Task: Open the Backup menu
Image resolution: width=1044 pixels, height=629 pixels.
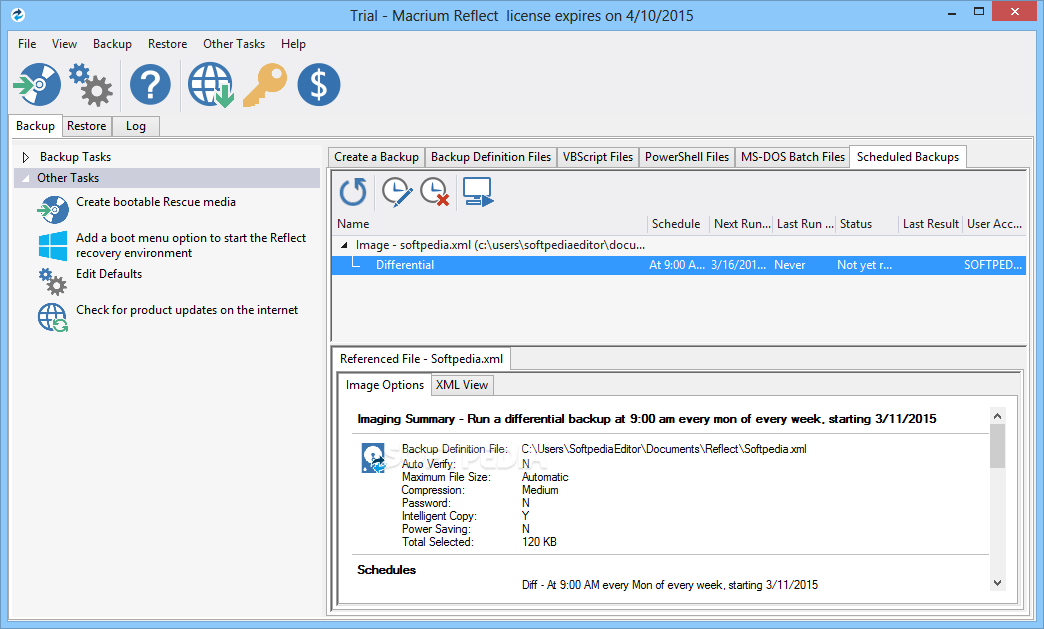Action: point(113,44)
